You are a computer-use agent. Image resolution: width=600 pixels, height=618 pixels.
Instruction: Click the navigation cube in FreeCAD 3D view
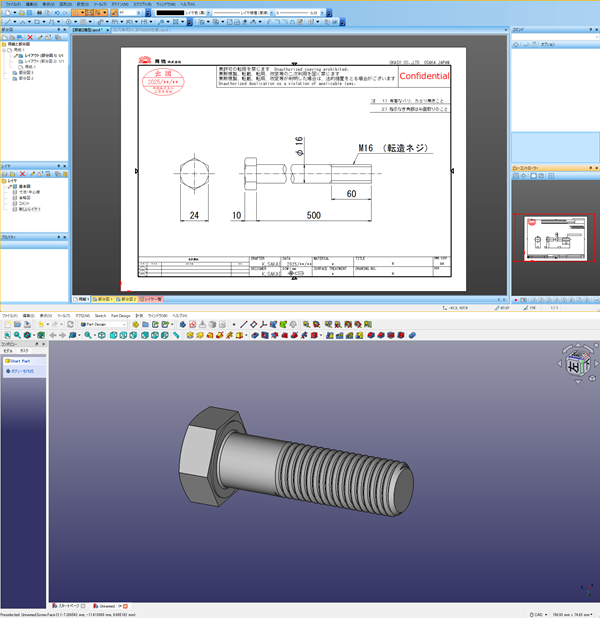[x=578, y=365]
